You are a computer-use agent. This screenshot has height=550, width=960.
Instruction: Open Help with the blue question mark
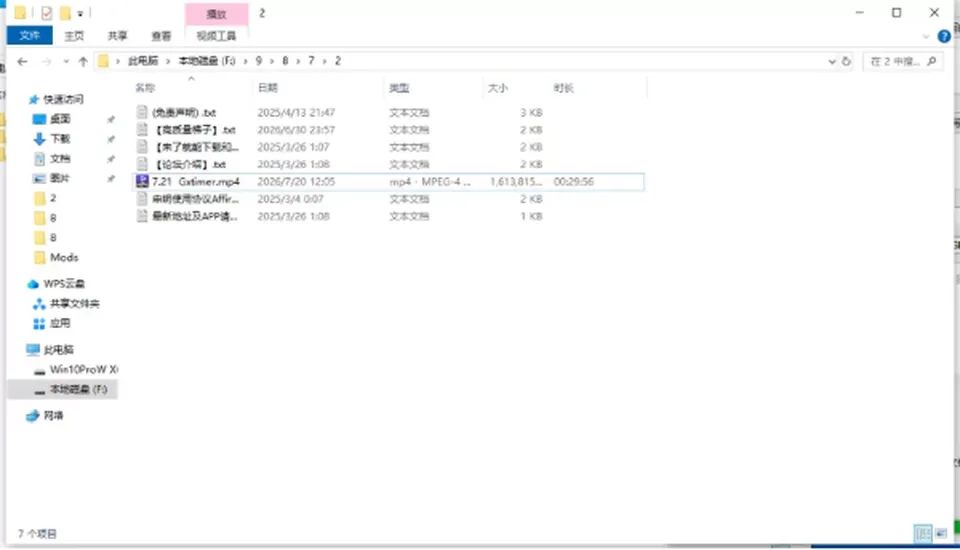944,37
